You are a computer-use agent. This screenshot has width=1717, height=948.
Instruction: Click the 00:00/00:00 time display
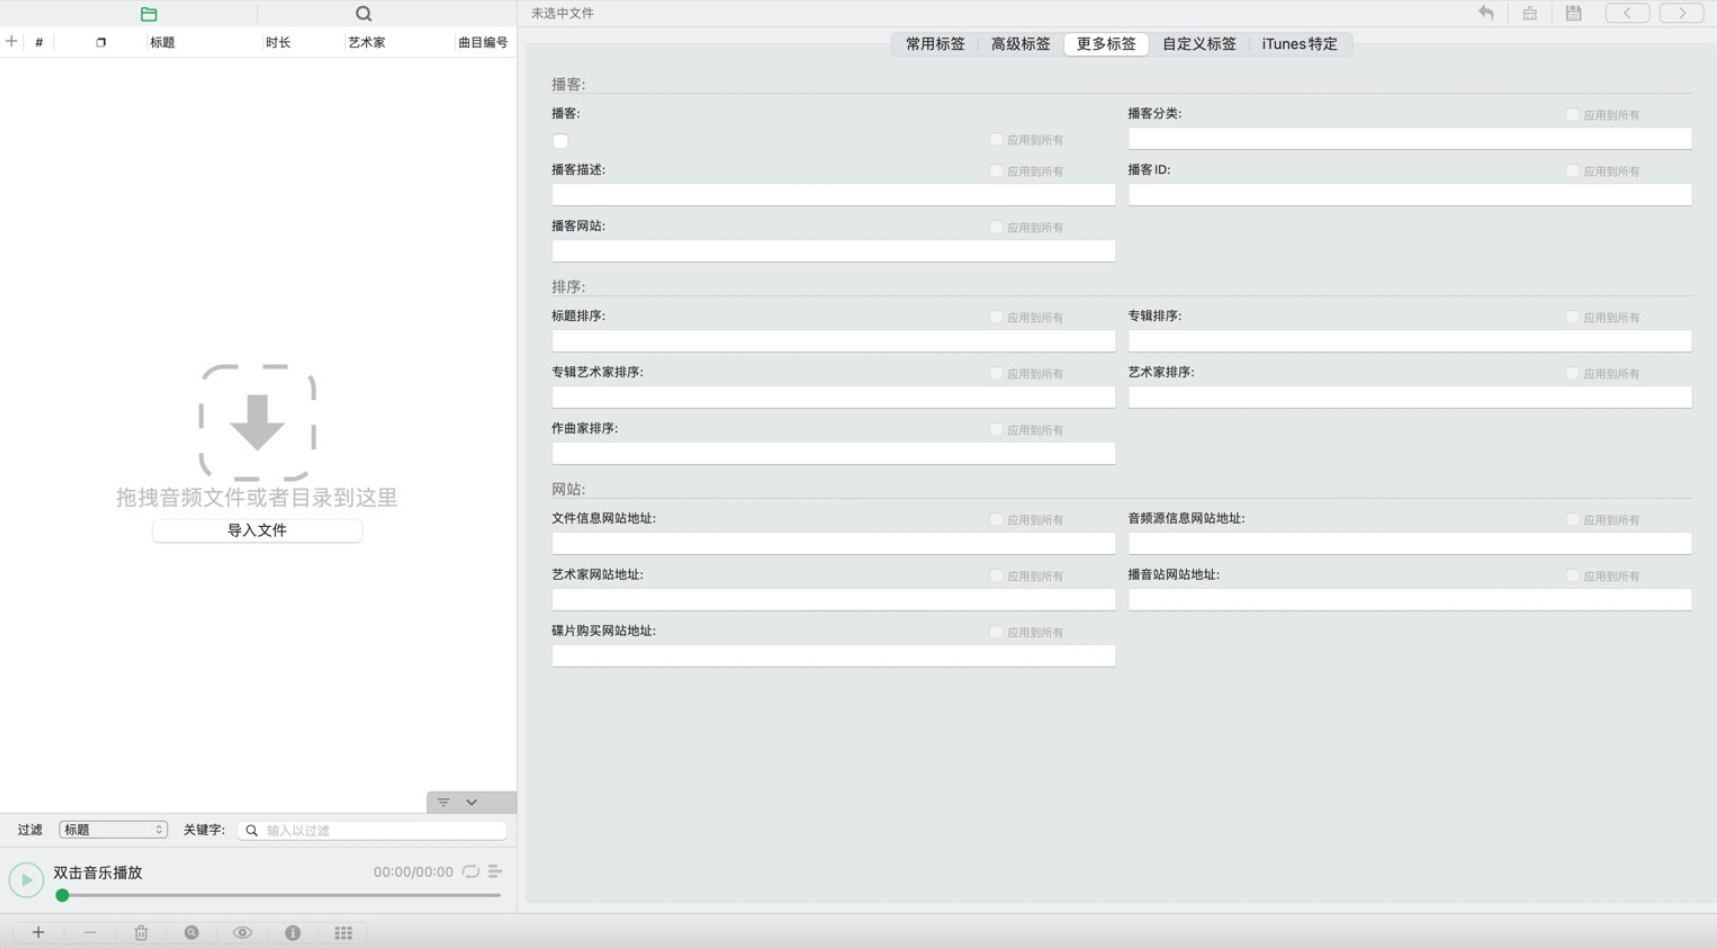point(413,872)
